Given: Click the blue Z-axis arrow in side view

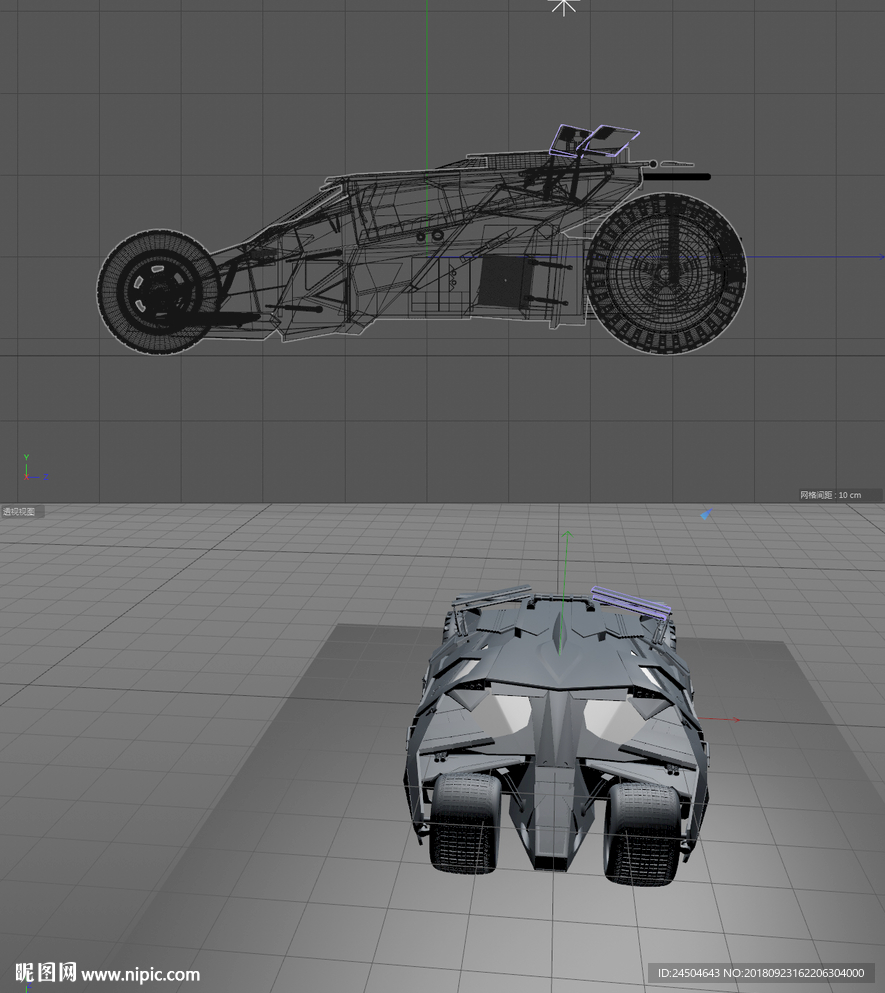Looking at the screenshot, I should (881, 256).
